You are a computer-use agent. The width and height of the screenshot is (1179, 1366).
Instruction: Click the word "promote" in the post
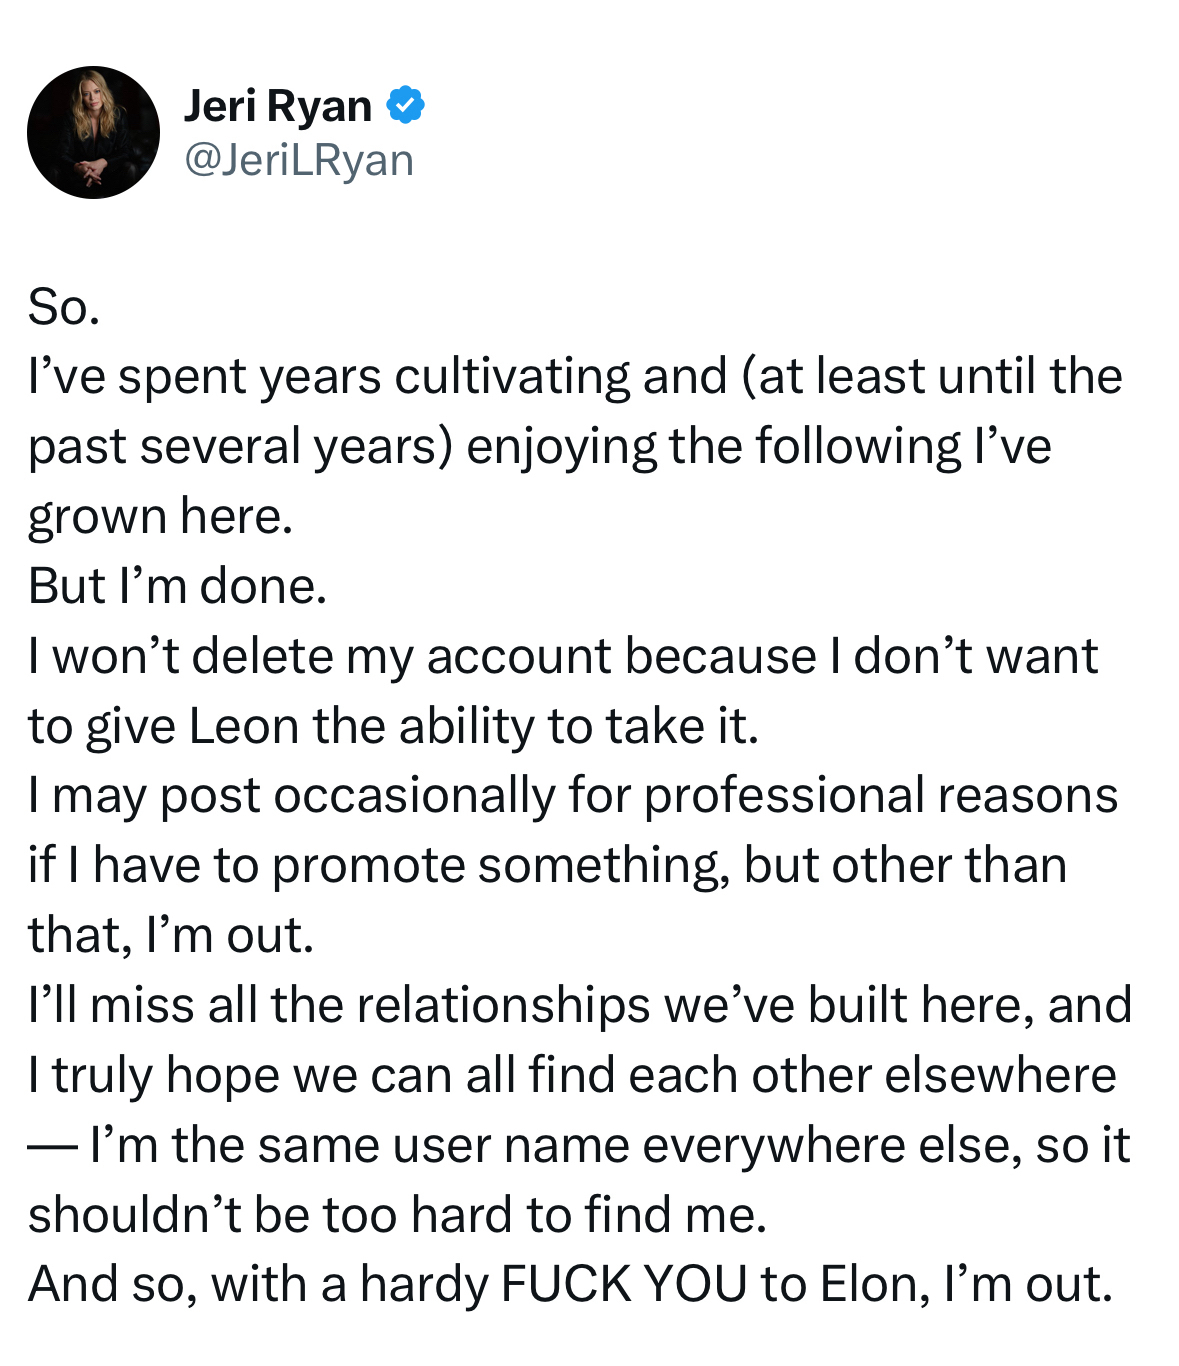367,866
